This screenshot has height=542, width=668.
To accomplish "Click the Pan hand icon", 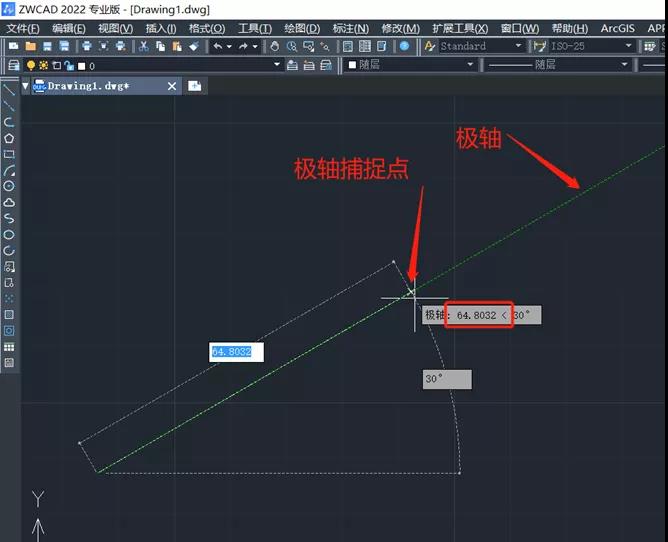I will (275, 46).
